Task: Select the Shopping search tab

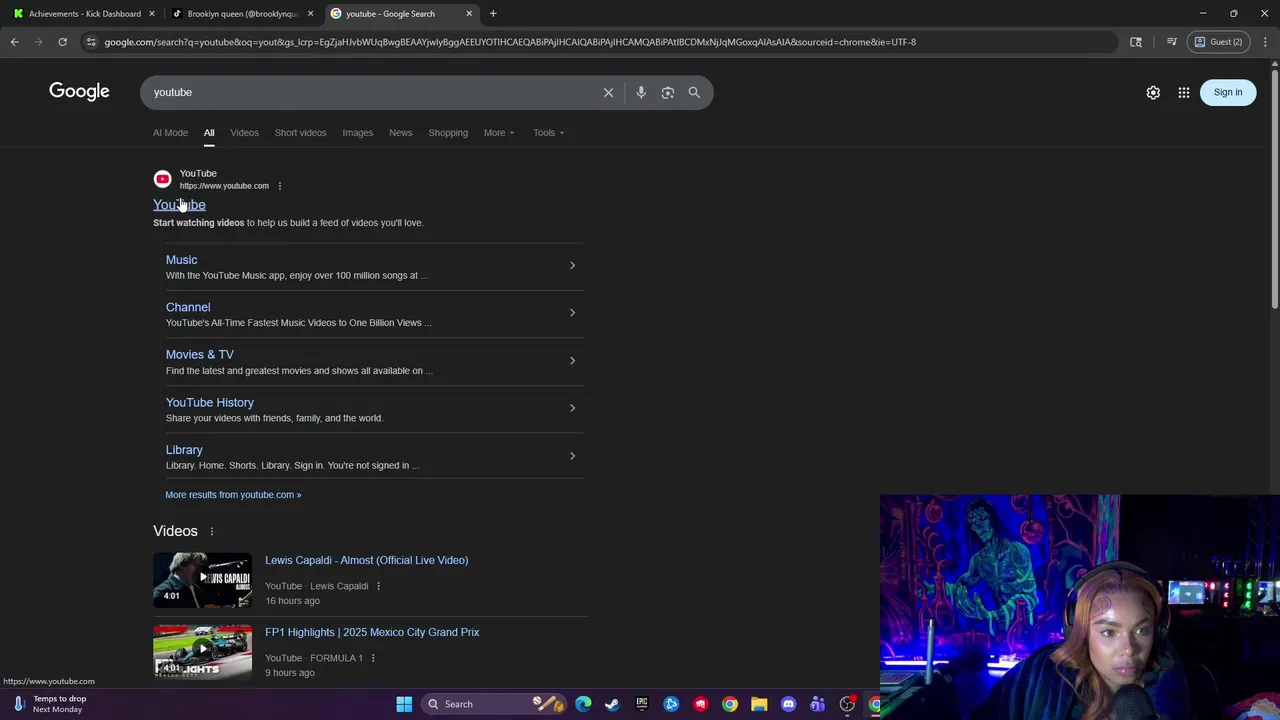Action: (x=448, y=133)
